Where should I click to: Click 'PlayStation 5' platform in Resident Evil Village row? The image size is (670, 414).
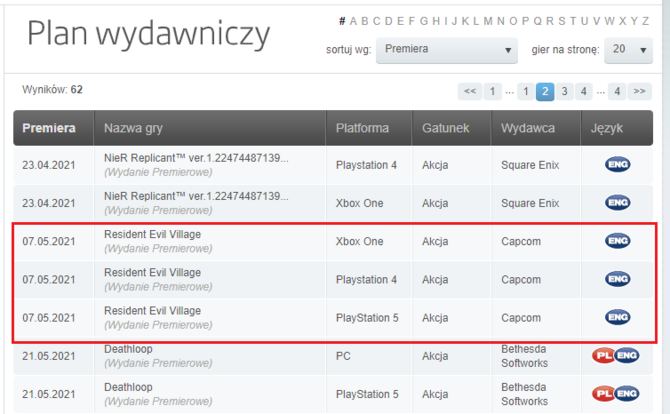(x=367, y=318)
